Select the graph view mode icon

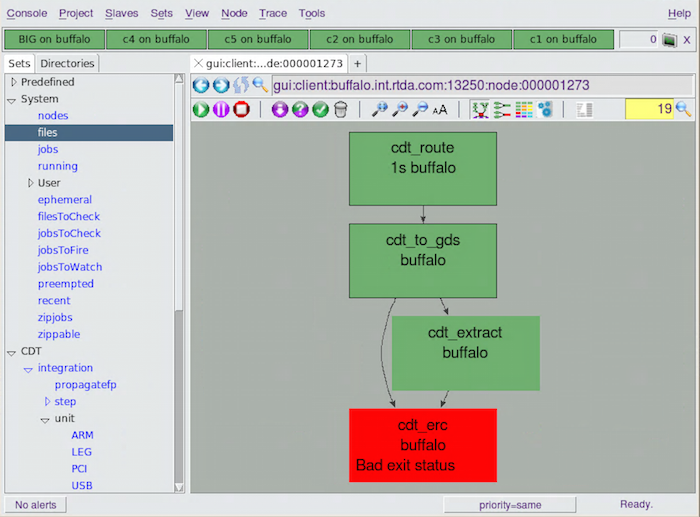click(480, 109)
